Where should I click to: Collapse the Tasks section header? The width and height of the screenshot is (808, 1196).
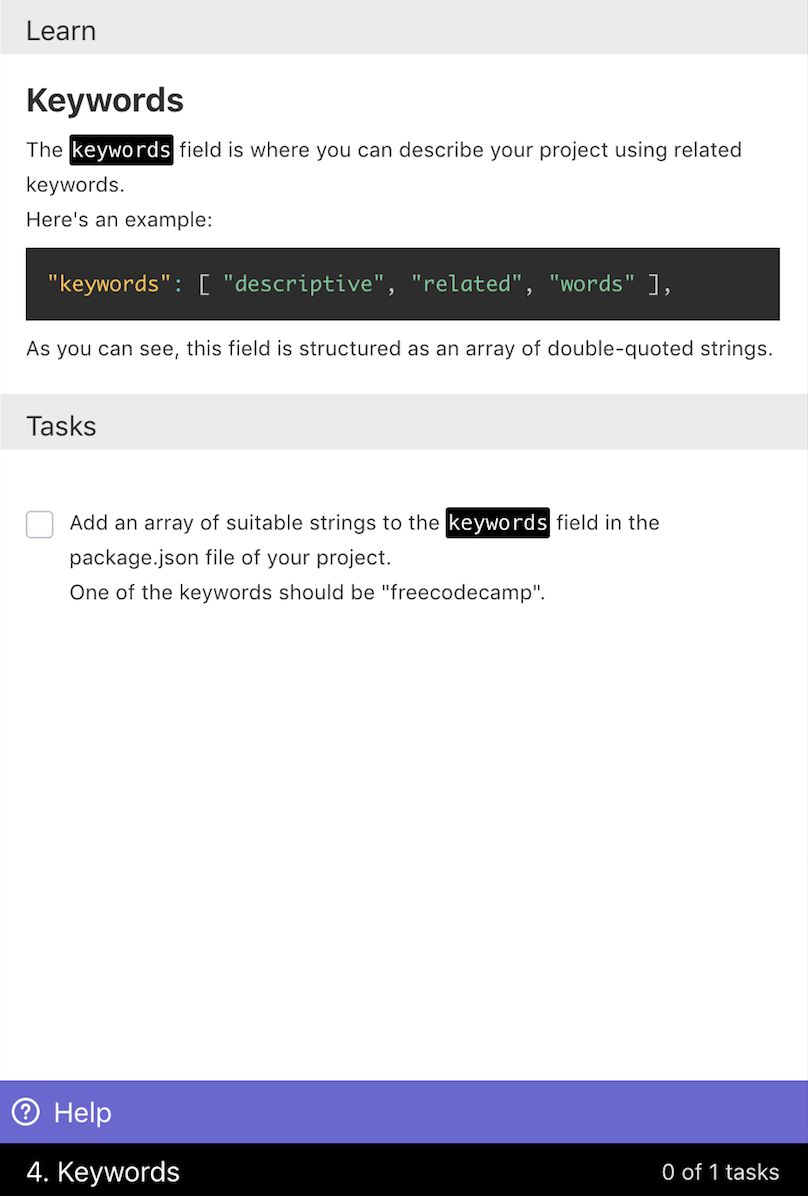[61, 426]
